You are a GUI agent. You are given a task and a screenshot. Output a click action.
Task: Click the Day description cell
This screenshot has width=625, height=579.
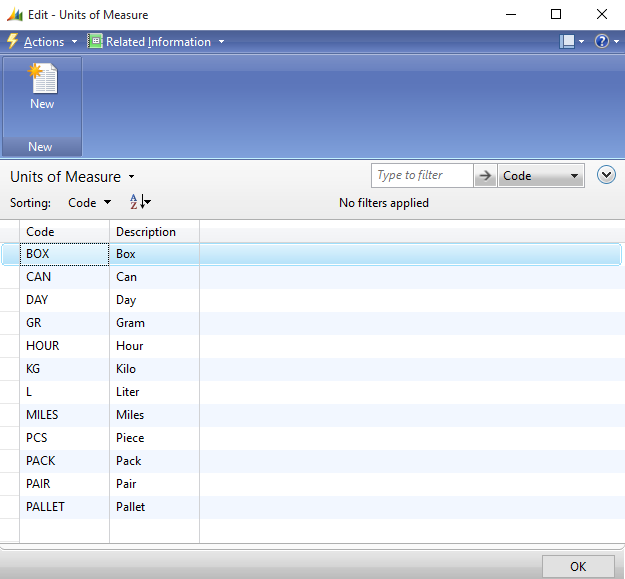tap(155, 300)
